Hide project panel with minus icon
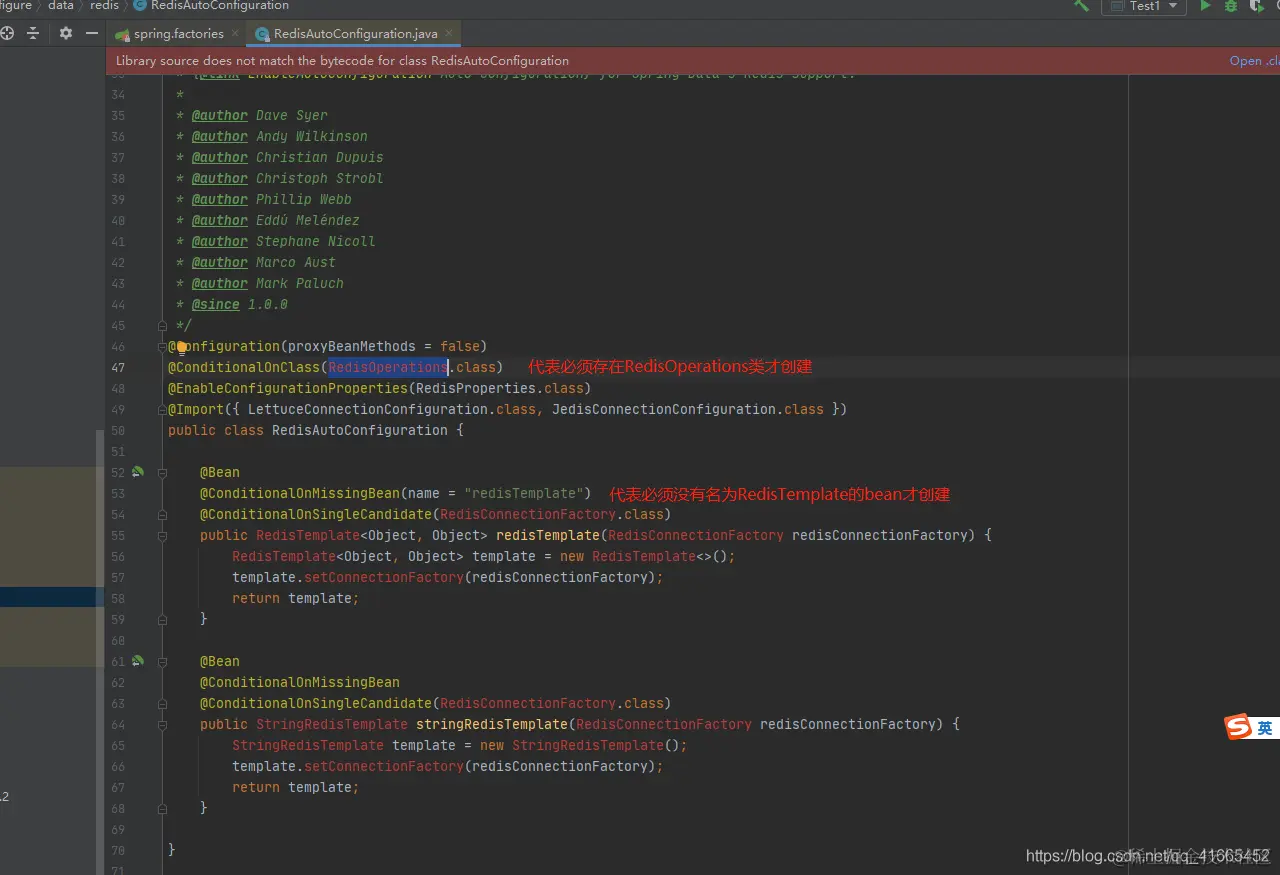Screen dimensions: 1280x875 point(92,33)
